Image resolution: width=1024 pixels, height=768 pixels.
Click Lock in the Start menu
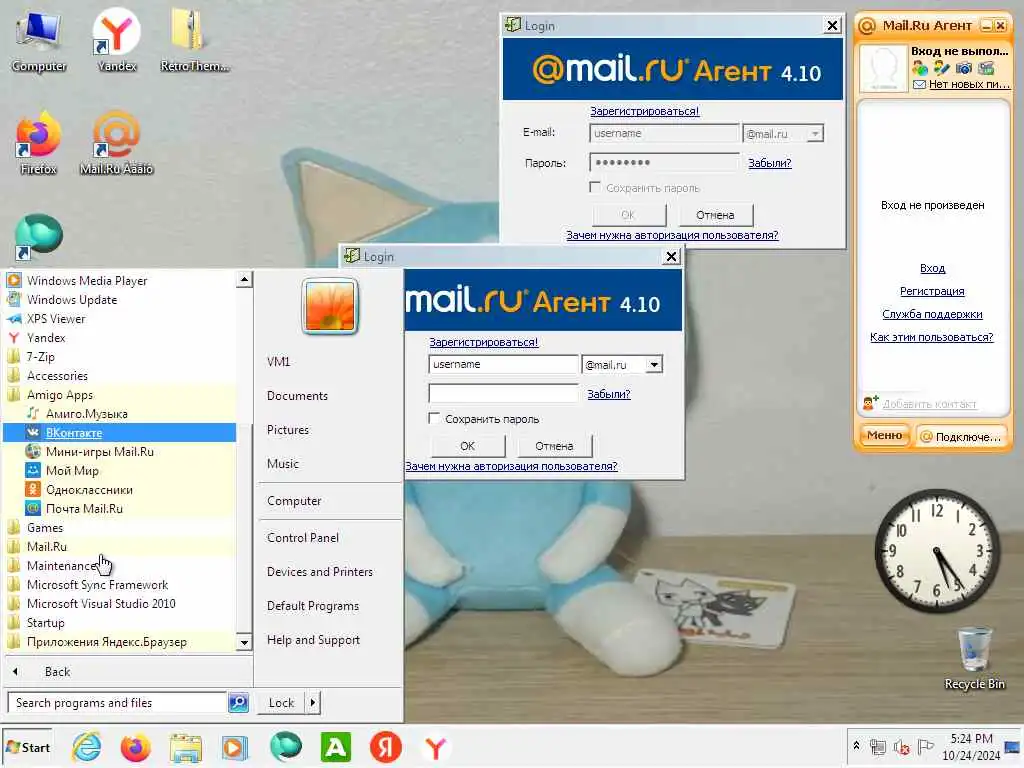(x=281, y=703)
